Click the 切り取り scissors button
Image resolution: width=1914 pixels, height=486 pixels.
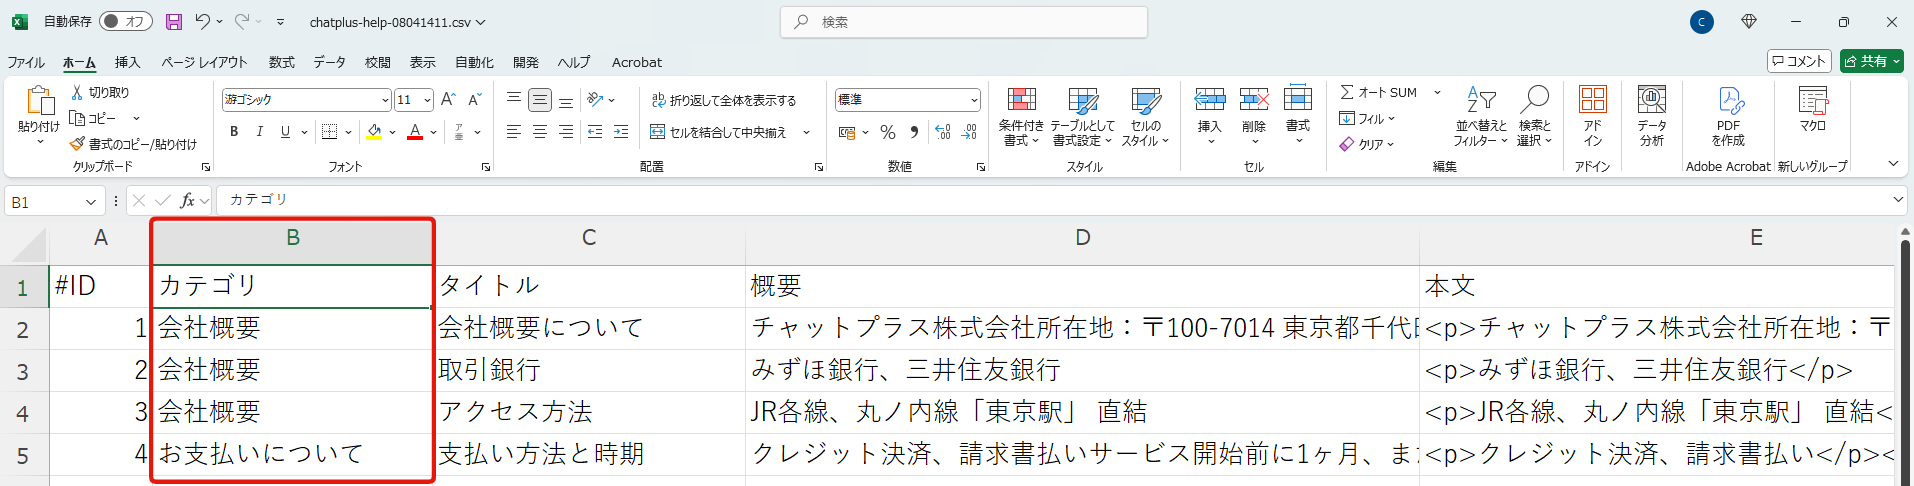tap(100, 92)
